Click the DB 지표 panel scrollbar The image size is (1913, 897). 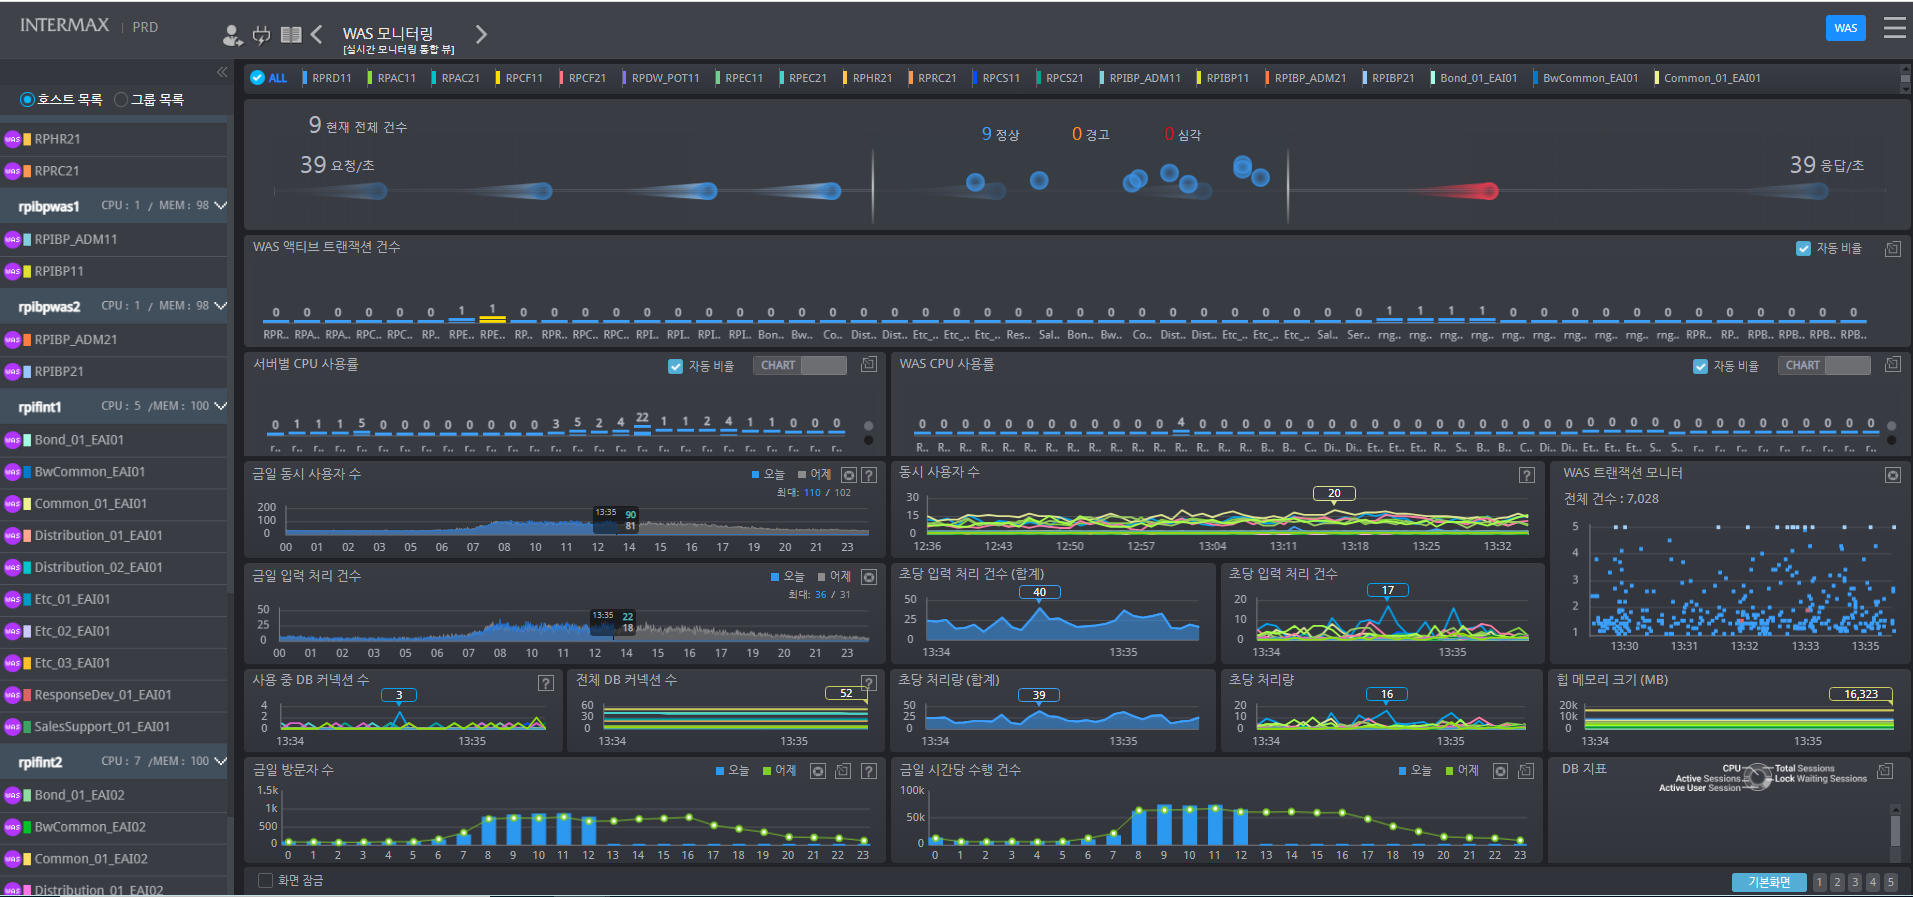[1895, 832]
